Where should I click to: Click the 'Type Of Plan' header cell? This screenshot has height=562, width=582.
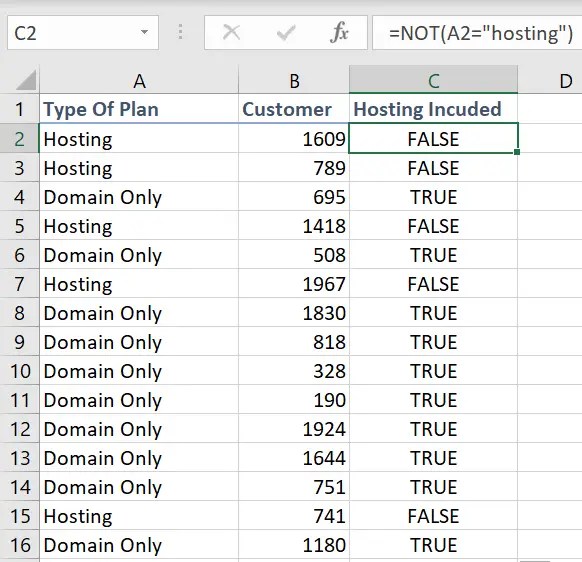click(x=139, y=109)
